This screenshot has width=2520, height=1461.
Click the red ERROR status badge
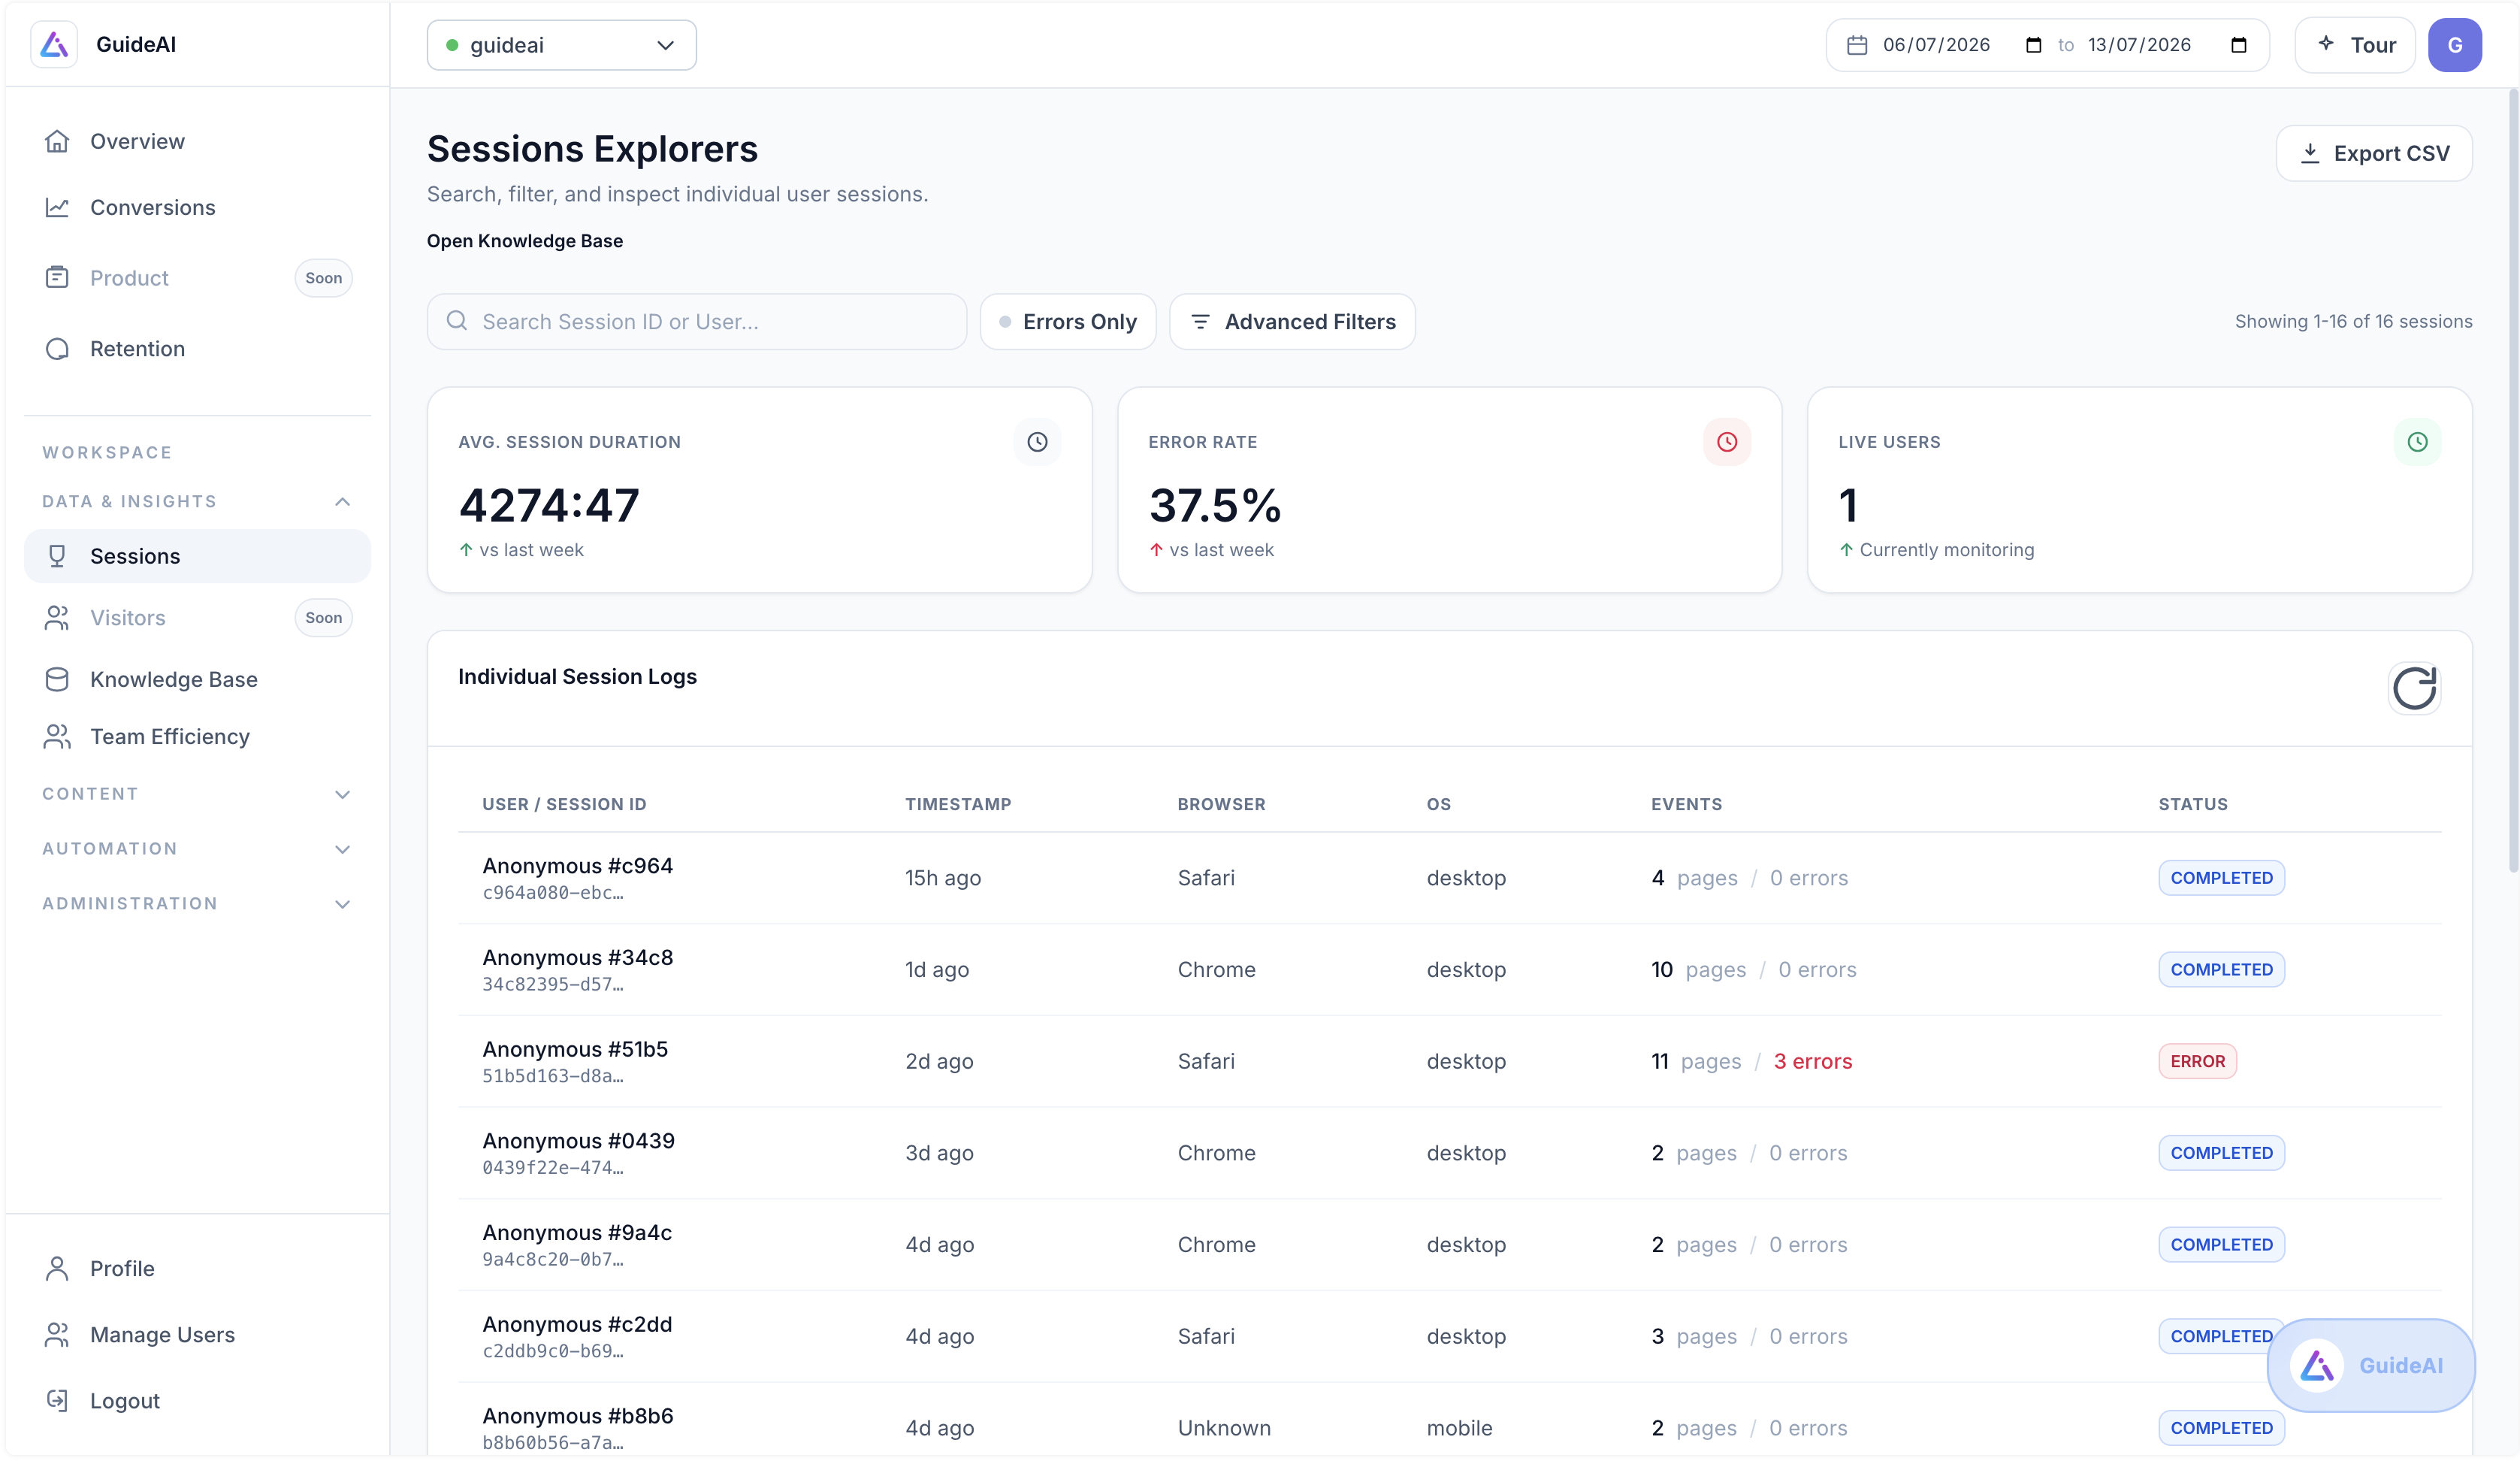(2197, 1061)
